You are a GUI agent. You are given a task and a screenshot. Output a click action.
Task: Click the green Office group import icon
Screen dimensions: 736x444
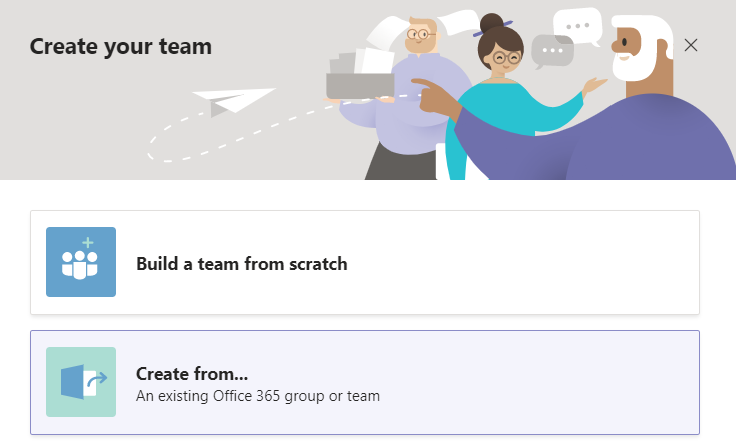[81, 382]
